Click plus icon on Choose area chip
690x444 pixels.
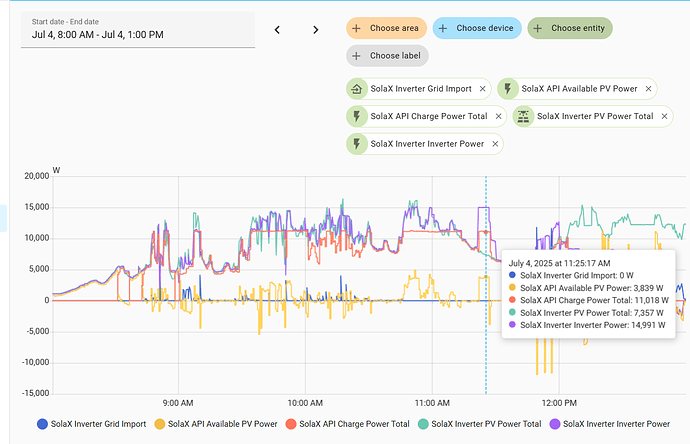click(356, 28)
